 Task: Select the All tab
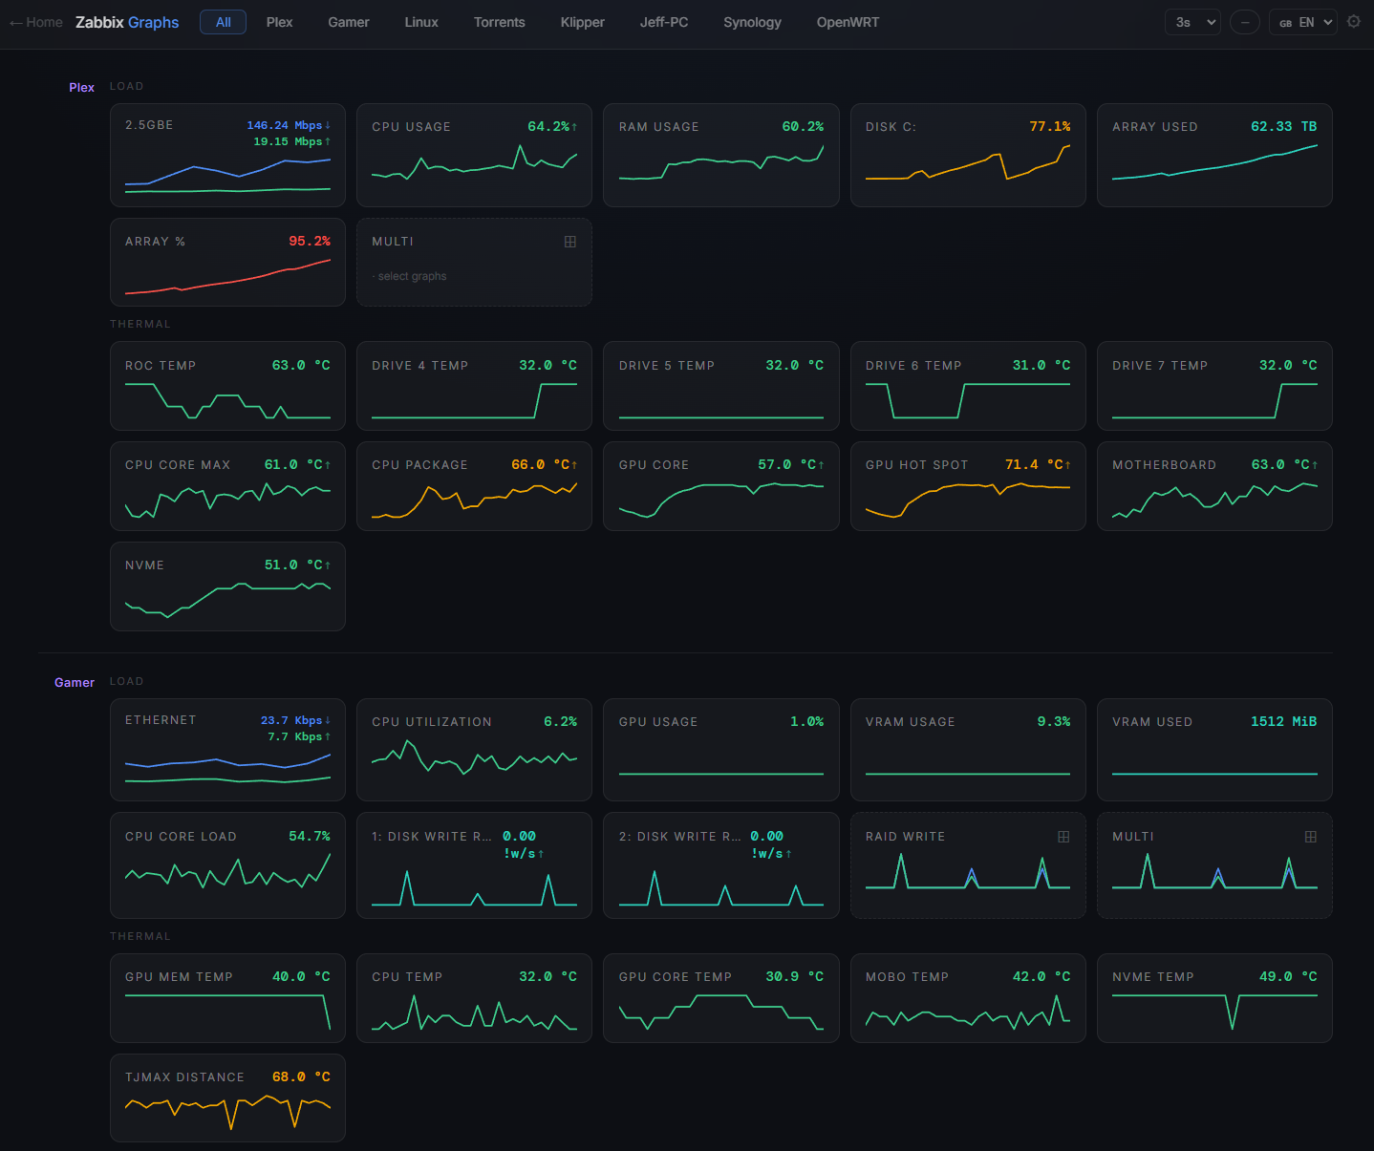pyautogui.click(x=223, y=22)
